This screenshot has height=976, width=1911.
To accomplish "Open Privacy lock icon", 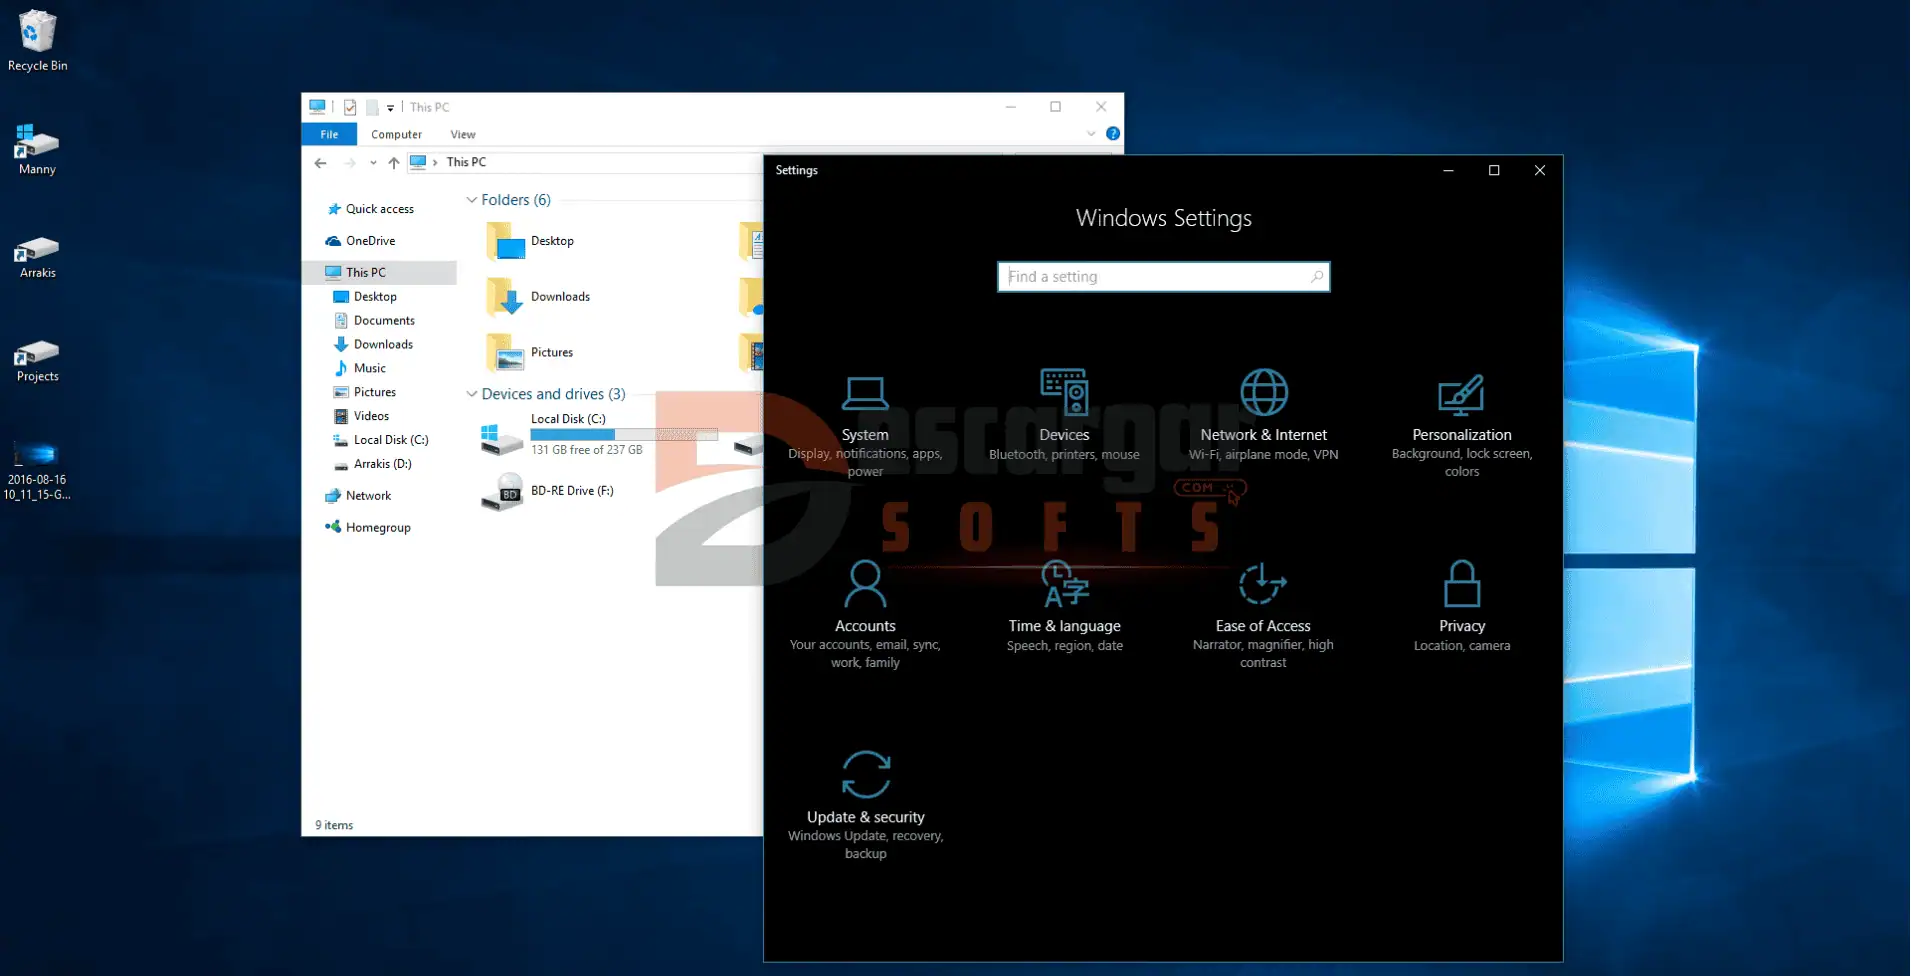I will [1461, 584].
